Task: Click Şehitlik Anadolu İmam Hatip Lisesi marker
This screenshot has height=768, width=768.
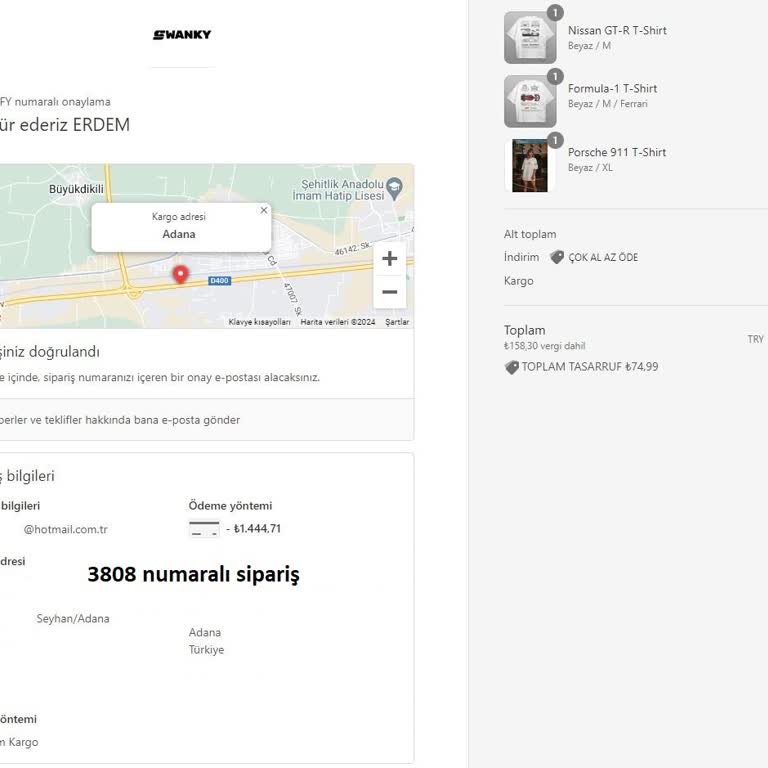Action: pos(394,189)
